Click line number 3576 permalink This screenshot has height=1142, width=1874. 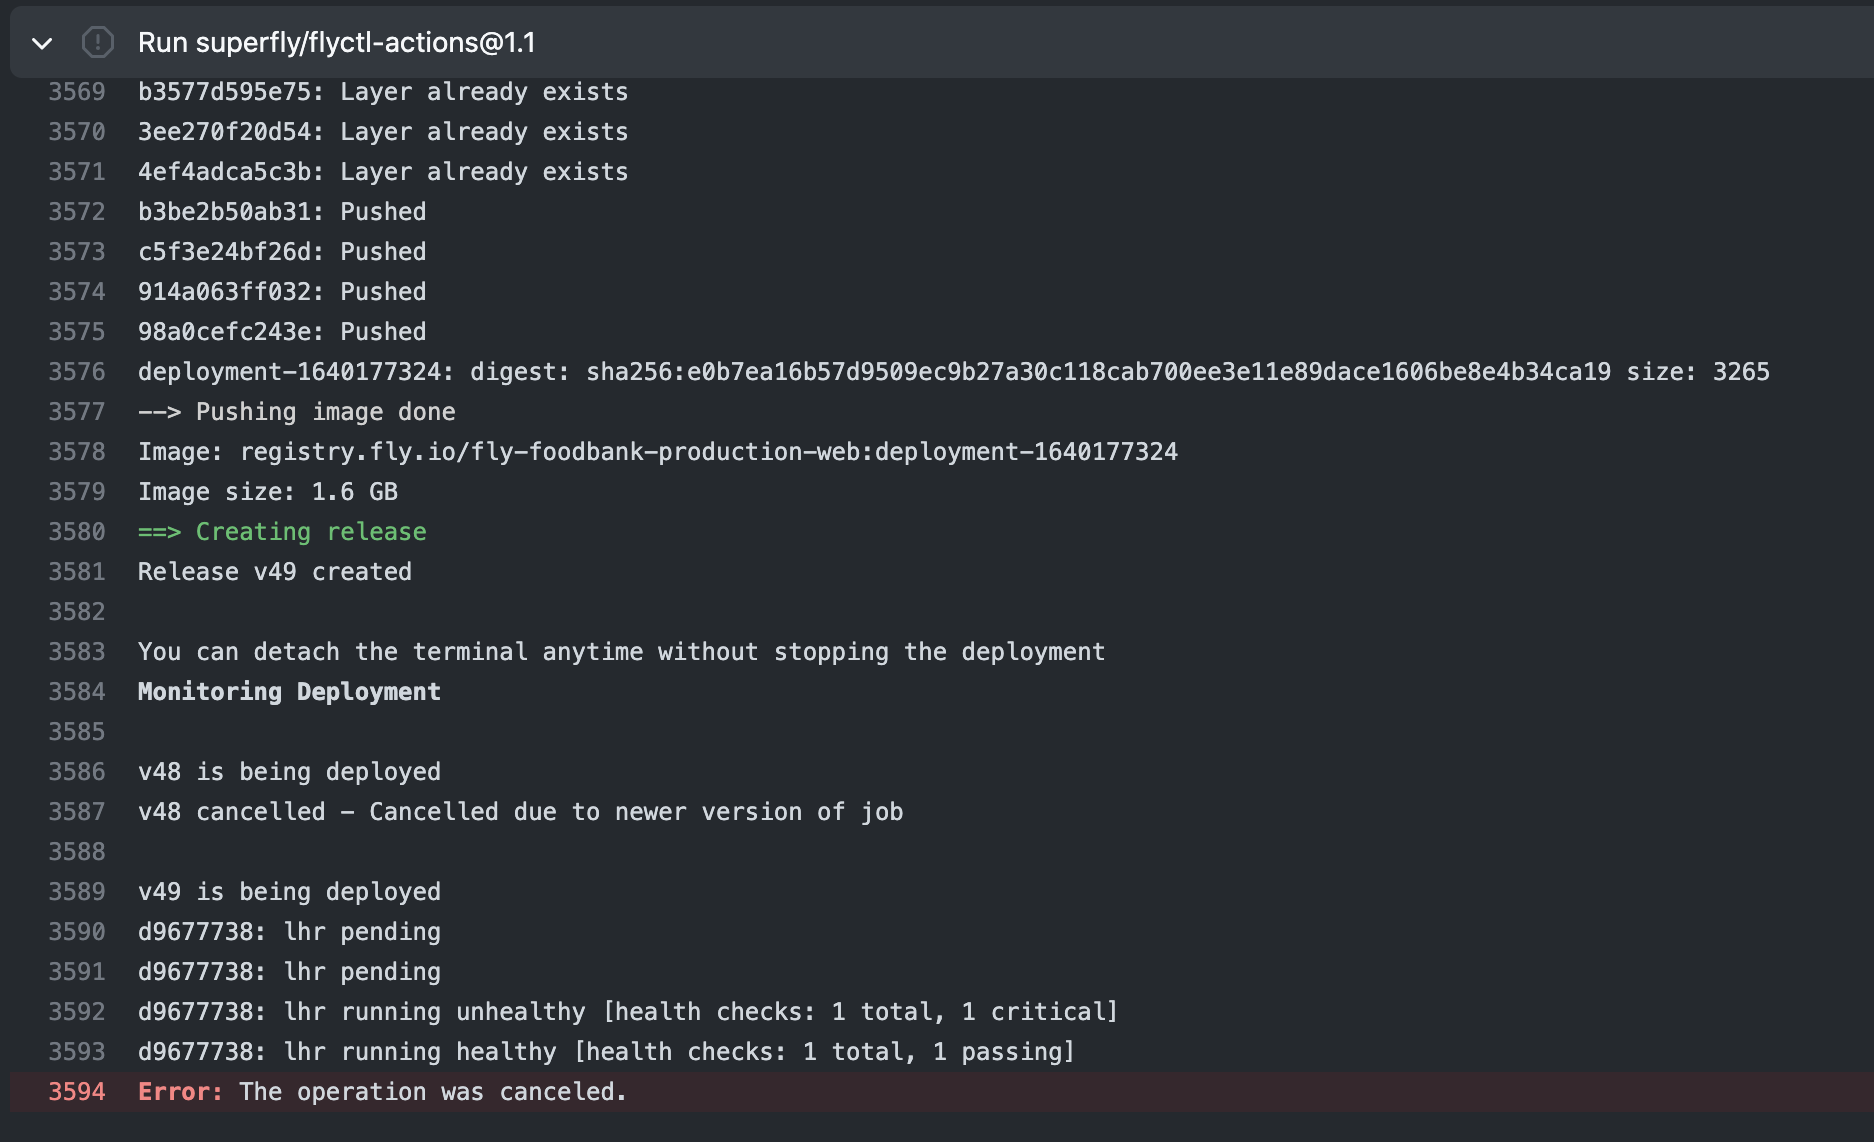[77, 372]
